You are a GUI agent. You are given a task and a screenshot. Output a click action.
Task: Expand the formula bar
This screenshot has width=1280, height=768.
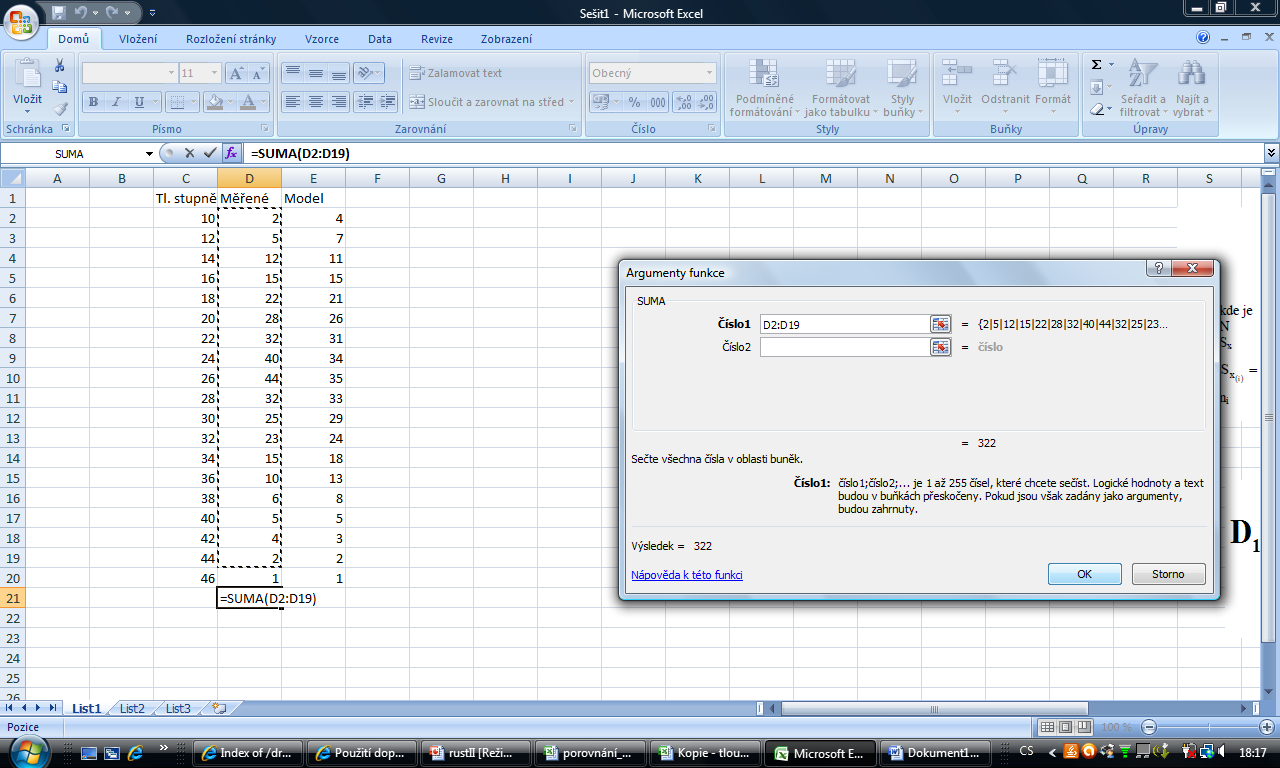[1272, 153]
